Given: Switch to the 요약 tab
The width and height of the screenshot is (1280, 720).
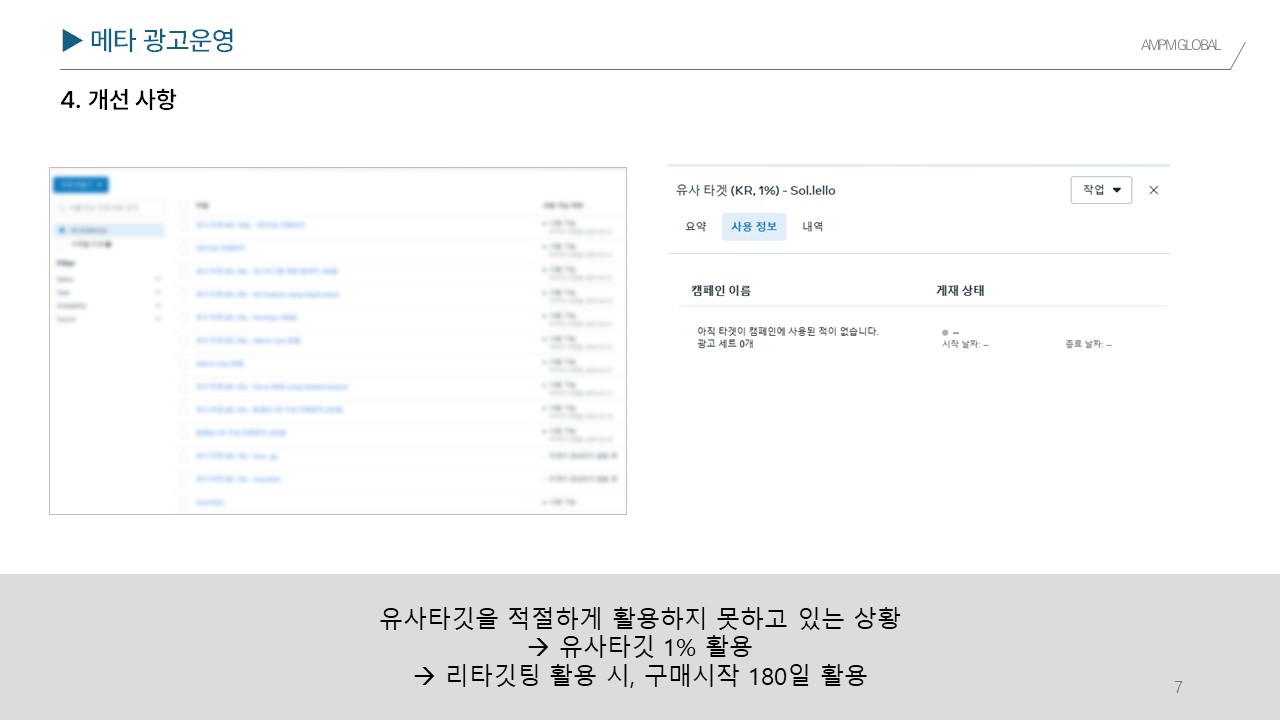Looking at the screenshot, I should click(x=695, y=227).
